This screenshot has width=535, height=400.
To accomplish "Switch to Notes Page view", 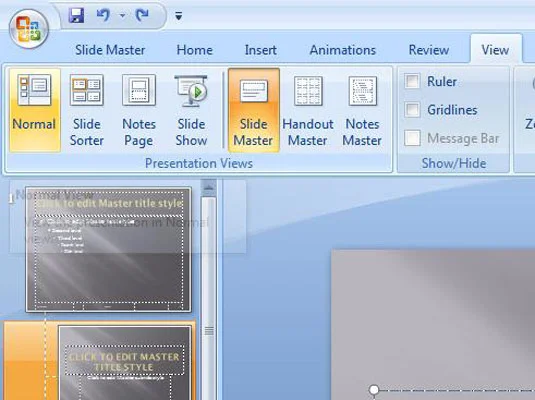I will 139,110.
